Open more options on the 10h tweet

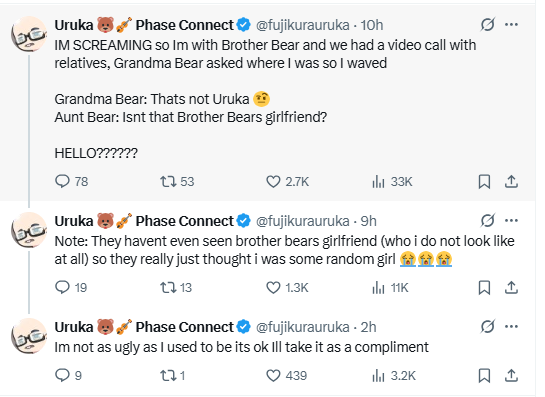point(511,24)
